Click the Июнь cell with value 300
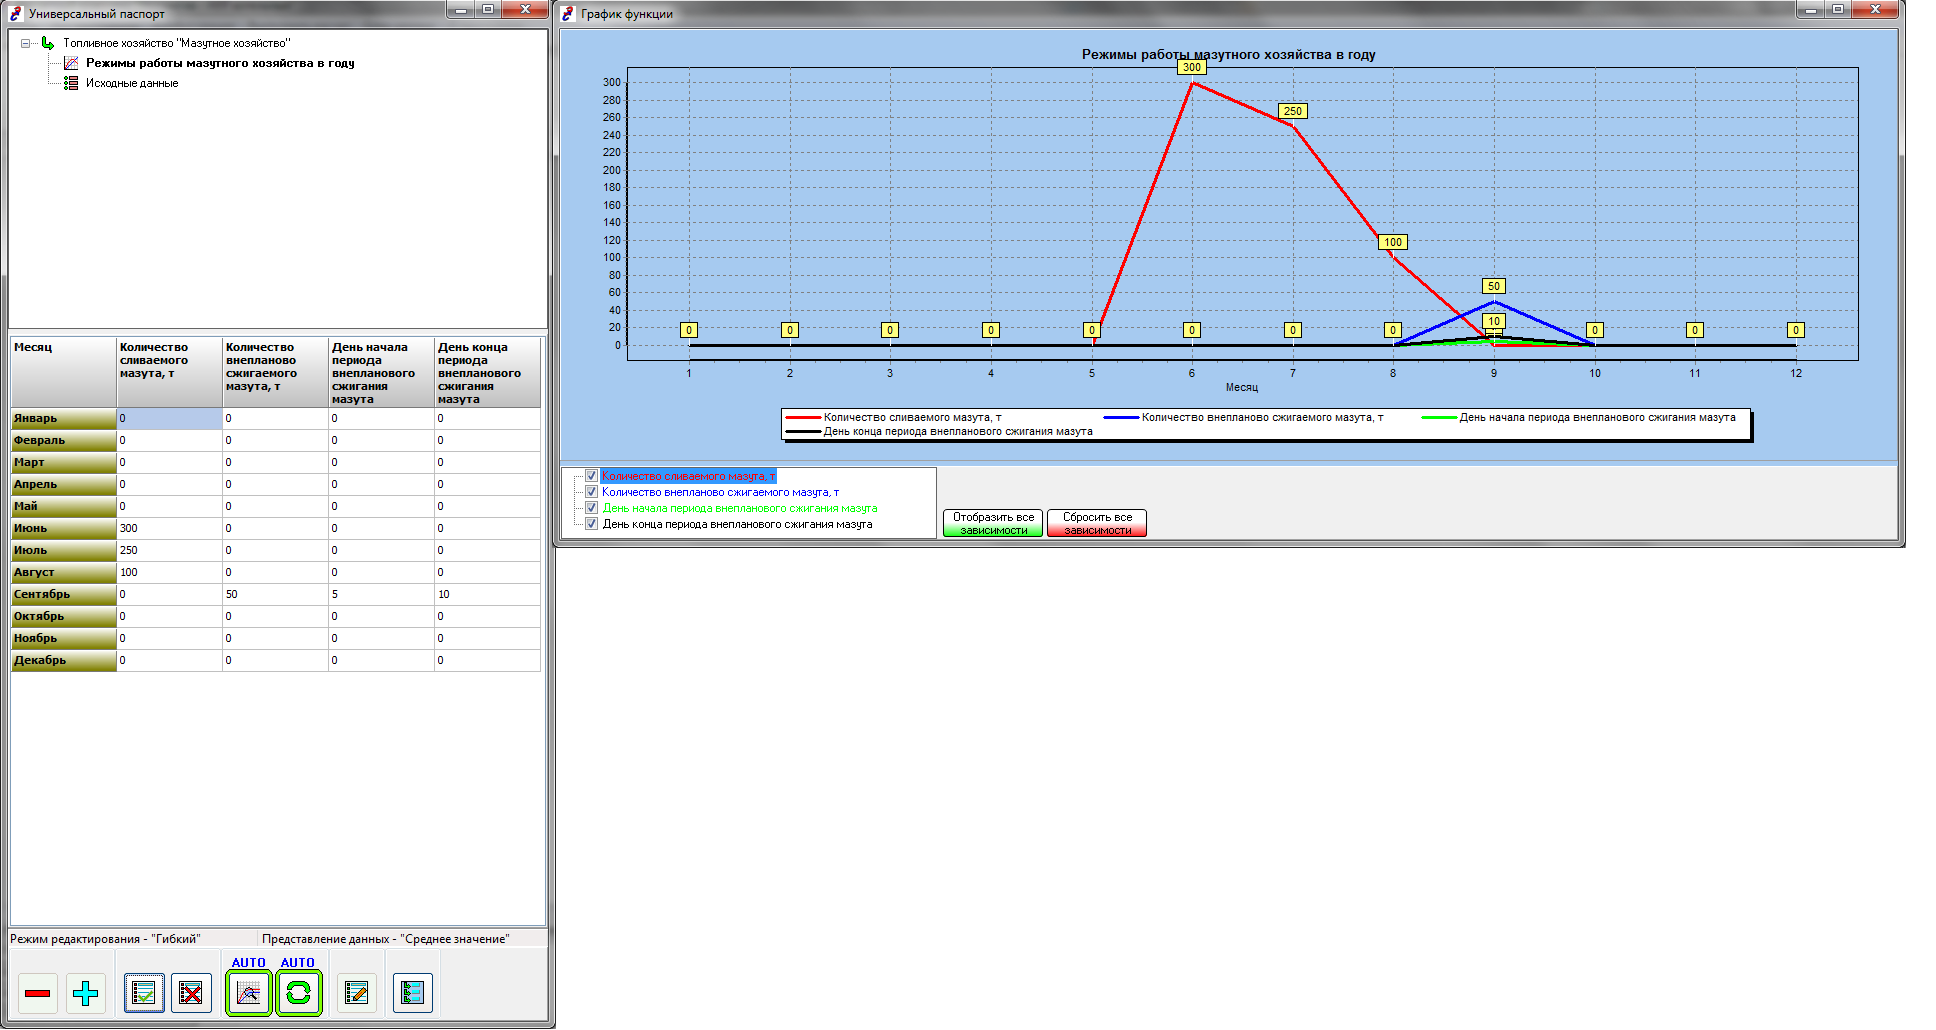Viewport: 1936px width, 1030px height. (x=169, y=528)
